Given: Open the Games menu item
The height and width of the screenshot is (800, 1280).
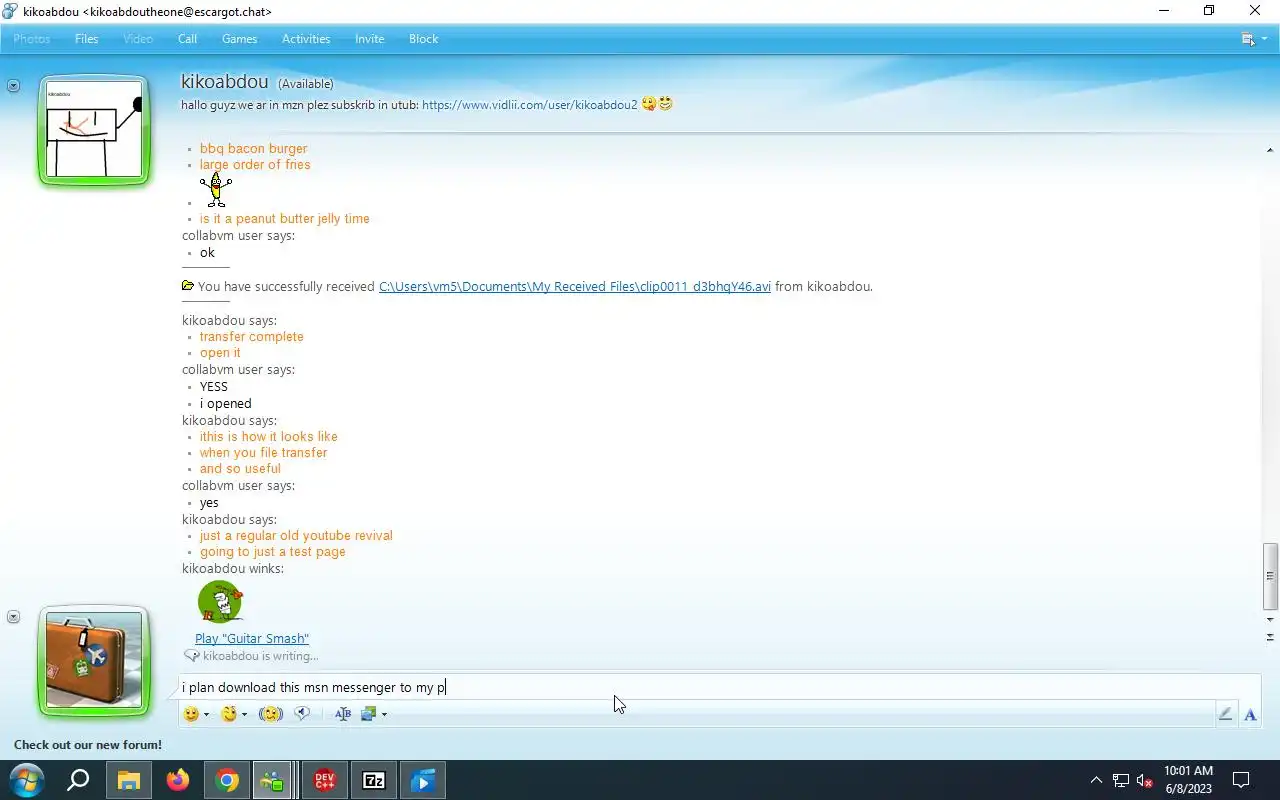Looking at the screenshot, I should 239,39.
